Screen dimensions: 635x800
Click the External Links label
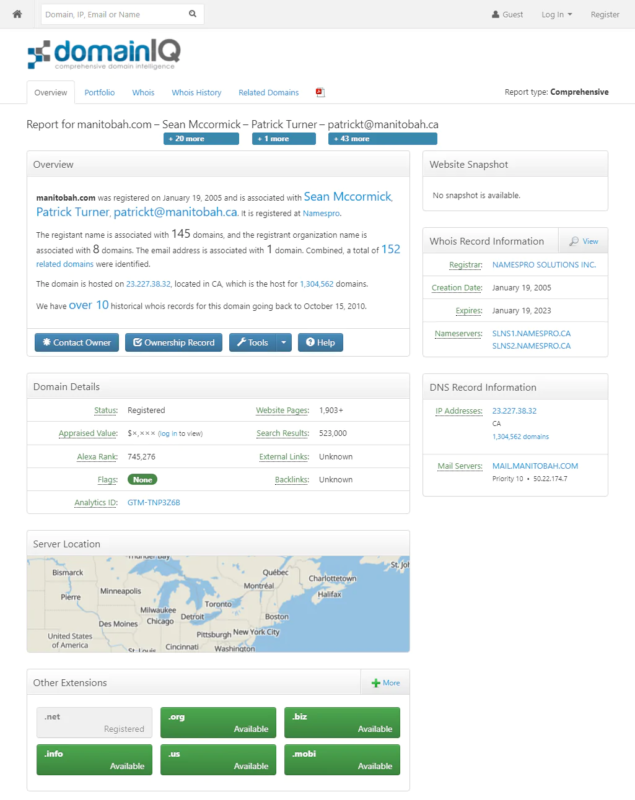(284, 457)
